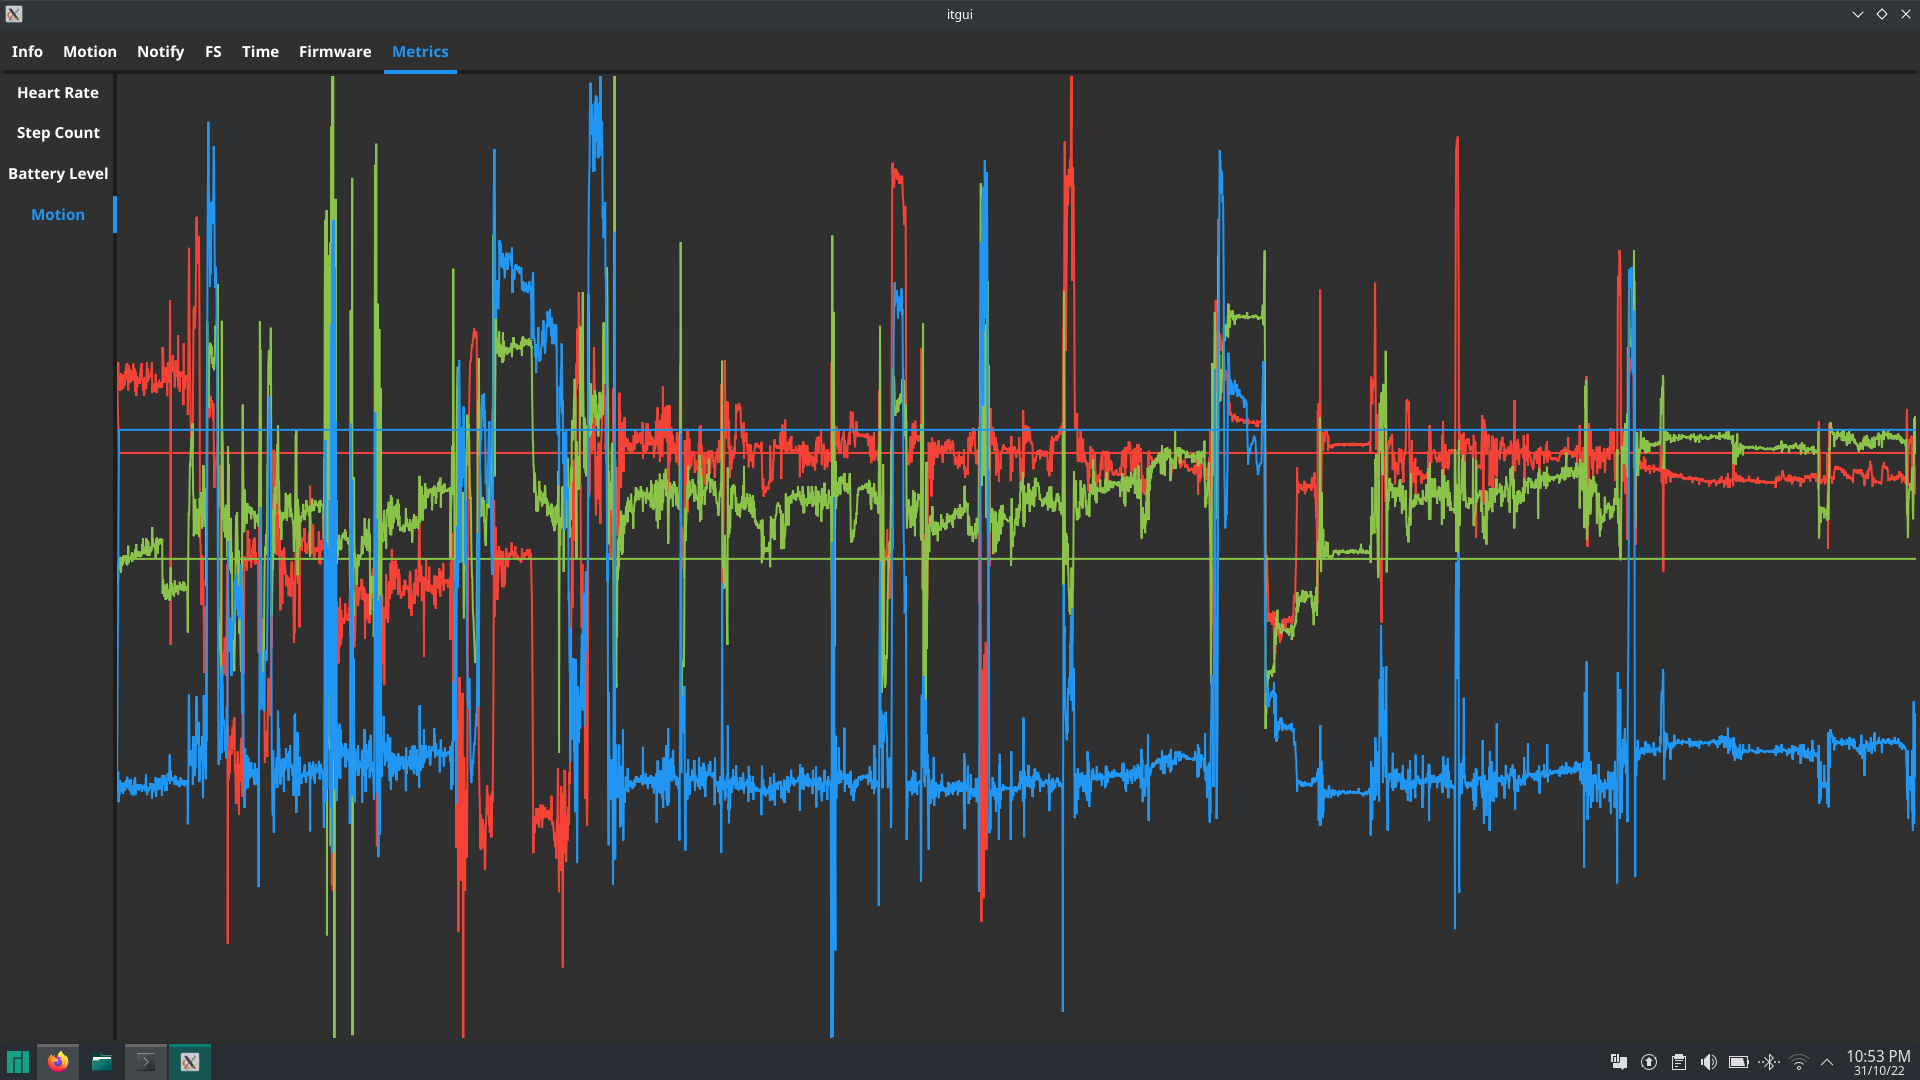Switch to the Notify tab
Image resolution: width=1920 pixels, height=1080 pixels.
[160, 52]
